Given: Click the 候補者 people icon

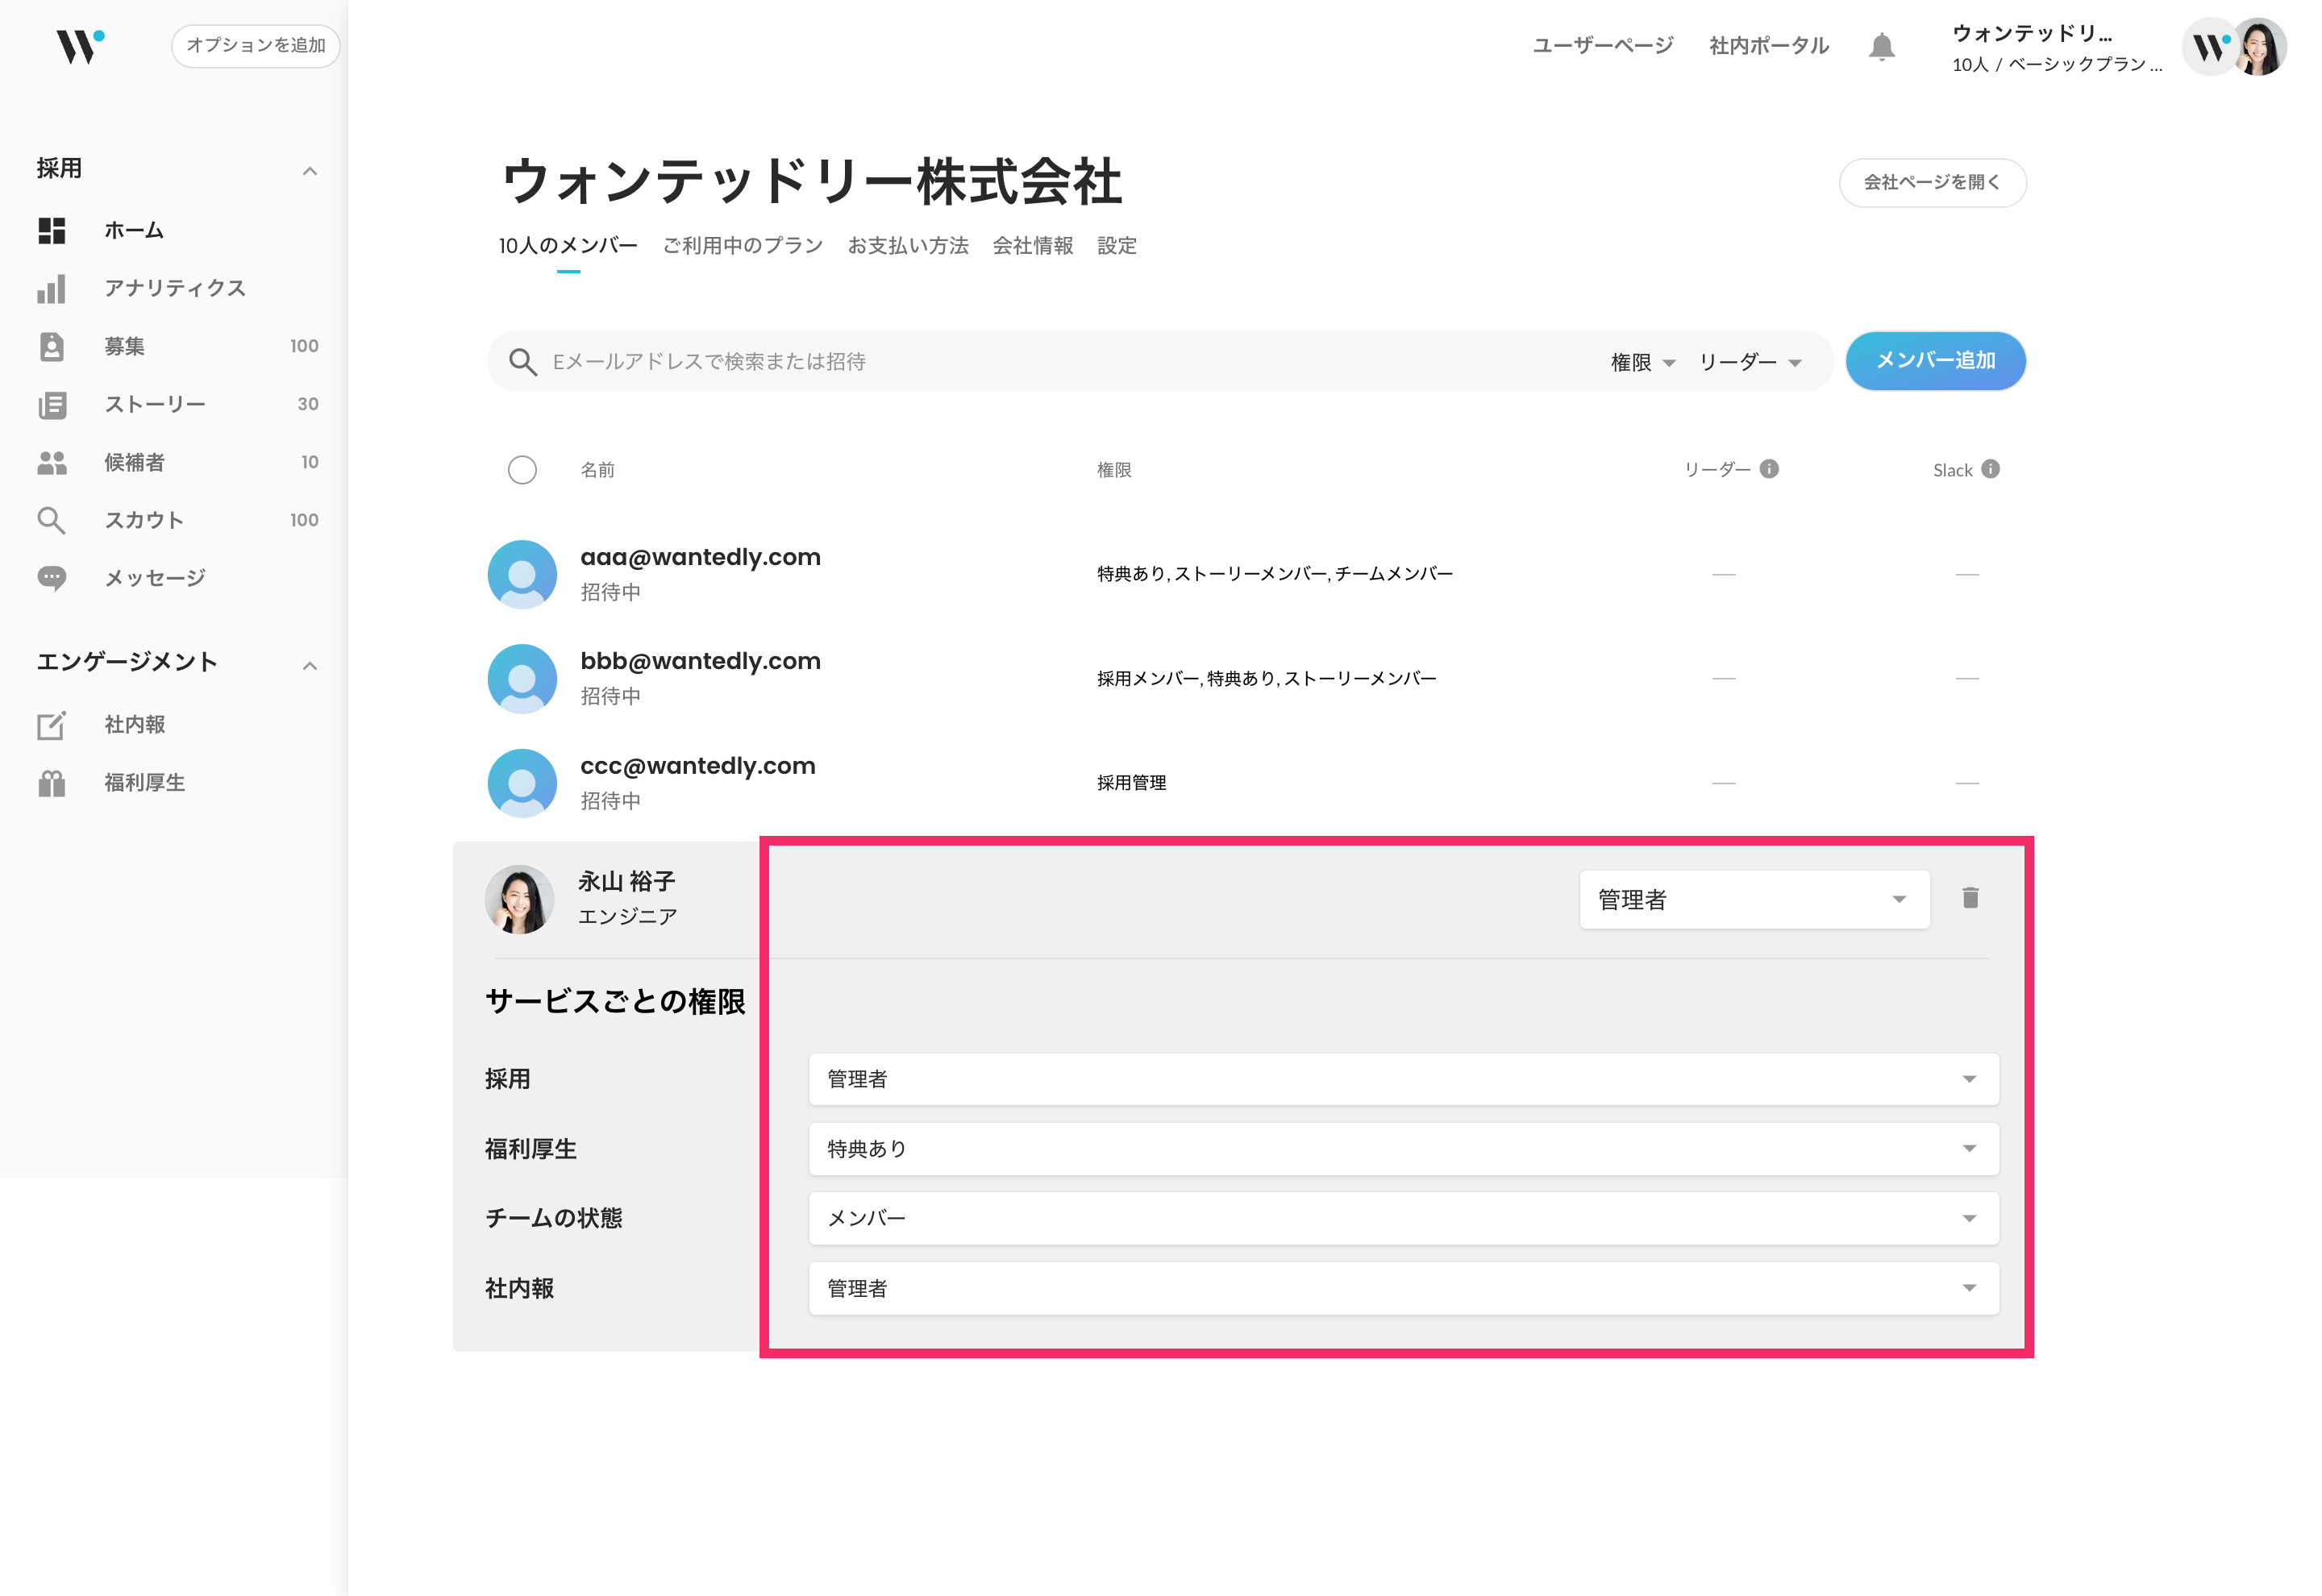Looking at the screenshot, I should [x=52, y=463].
